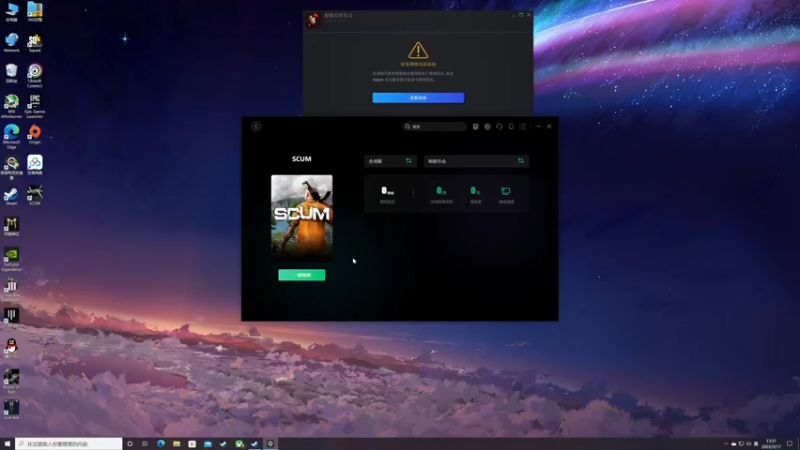This screenshot has height=450, width=800.
Task: Open the accelerator list menu icon
Action: 522,127
